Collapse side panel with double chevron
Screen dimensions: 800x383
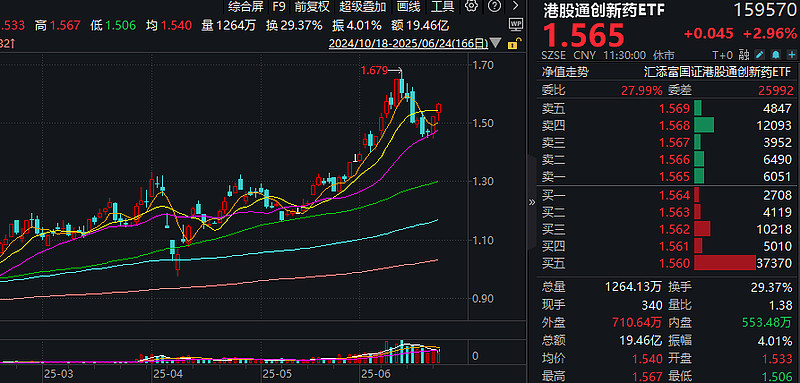(x=532, y=202)
